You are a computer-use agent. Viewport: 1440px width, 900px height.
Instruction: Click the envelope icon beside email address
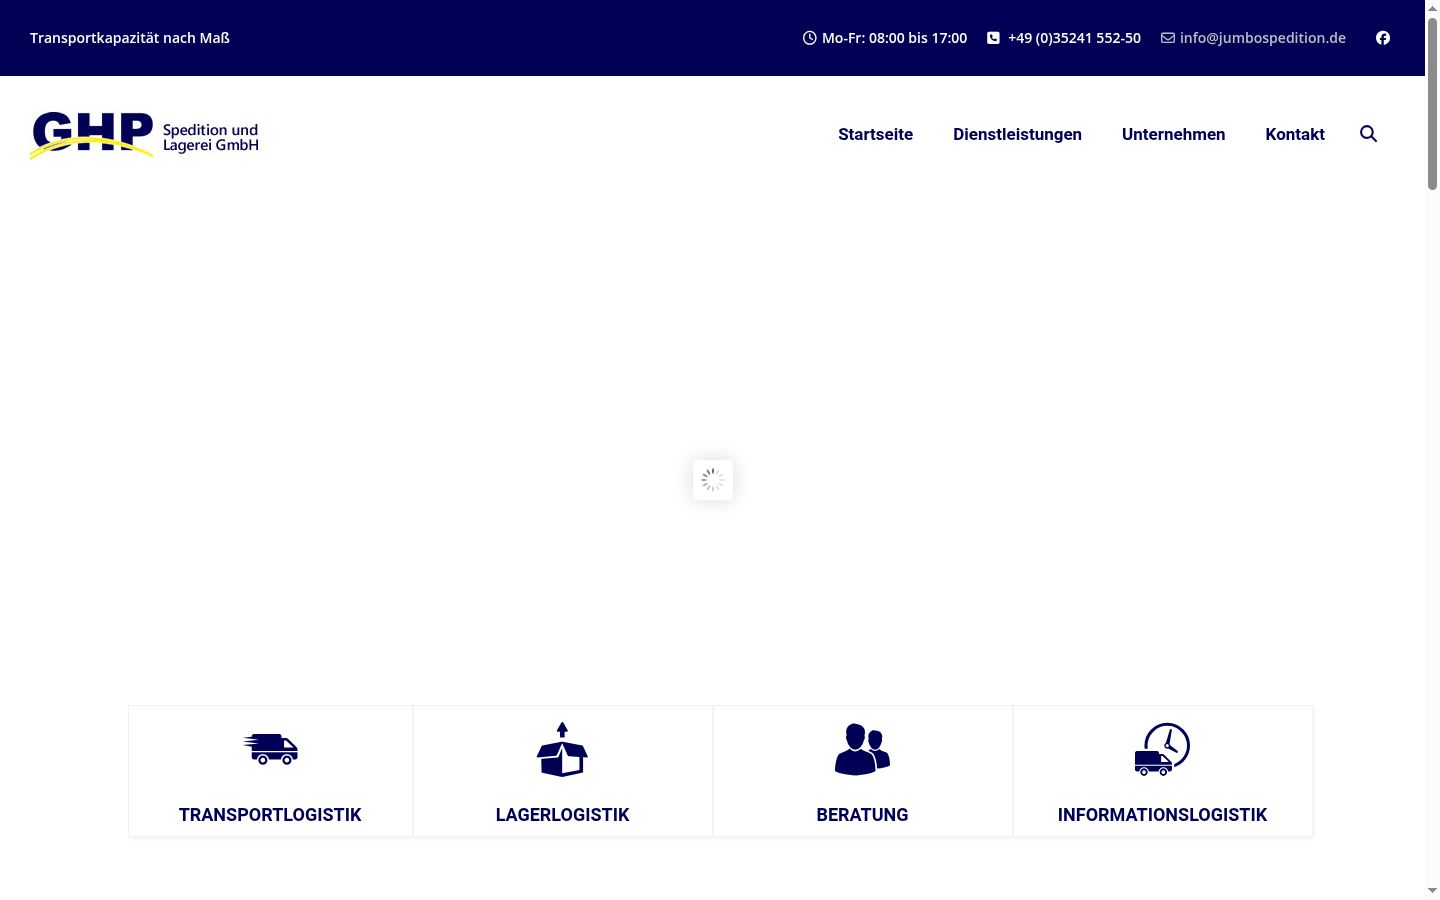(x=1167, y=38)
